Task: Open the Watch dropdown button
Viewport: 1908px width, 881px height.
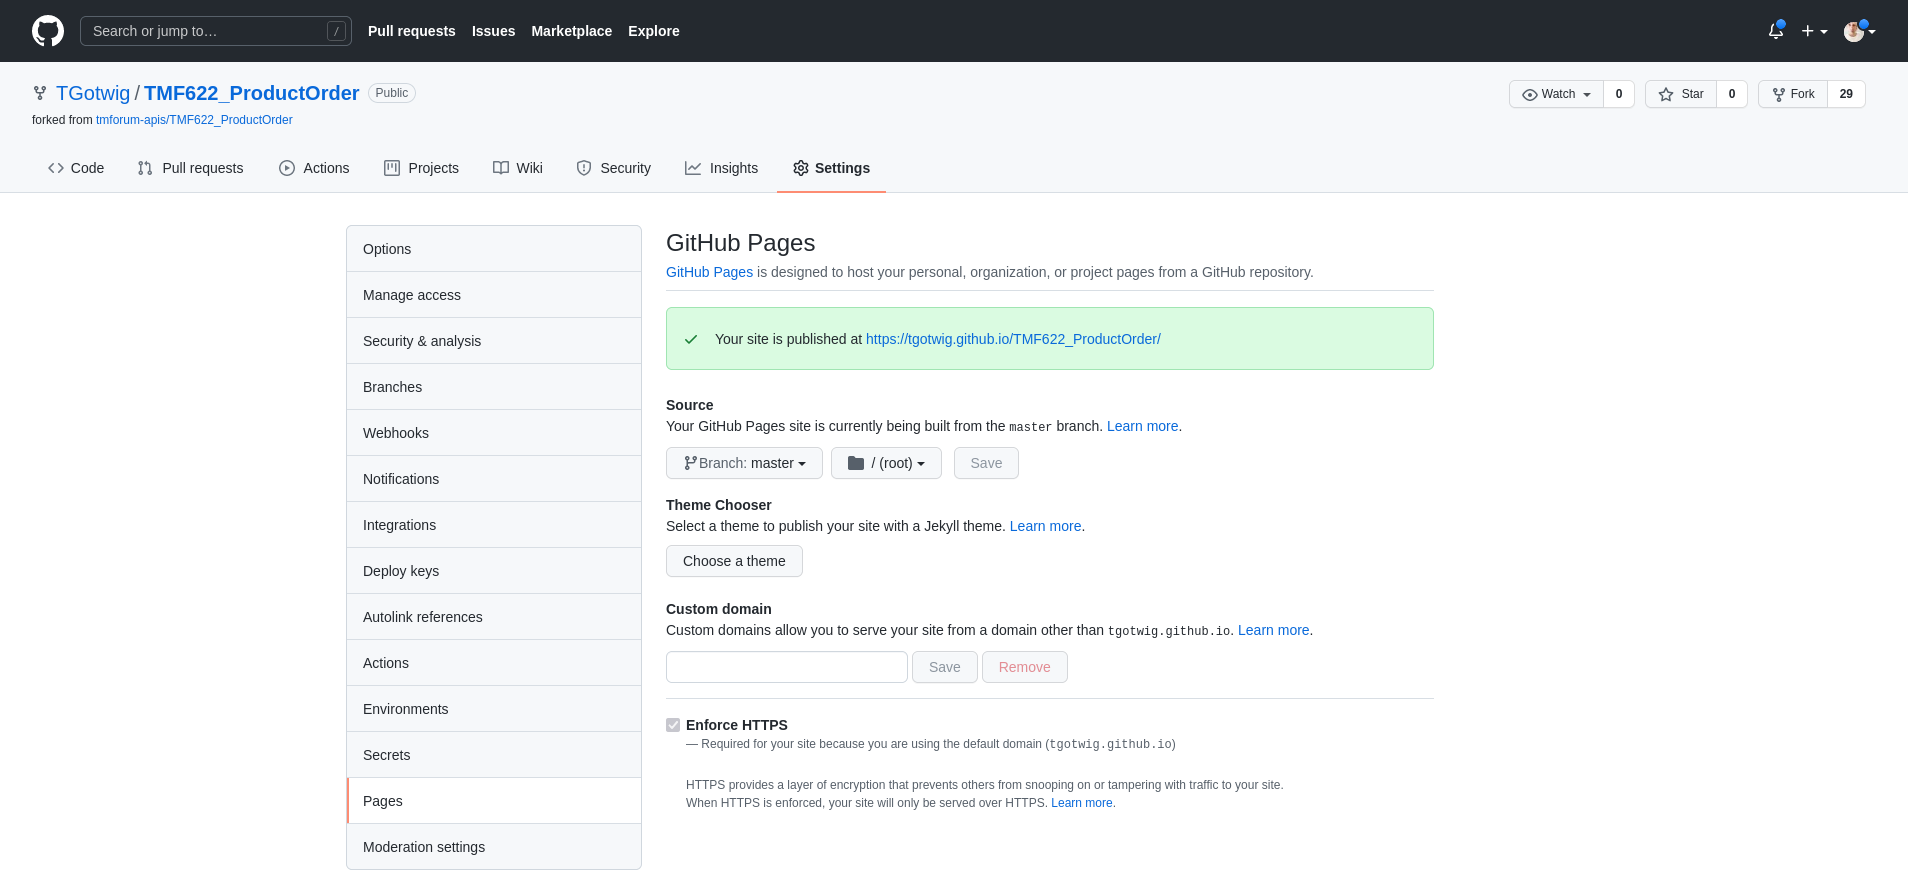Action: point(1556,94)
